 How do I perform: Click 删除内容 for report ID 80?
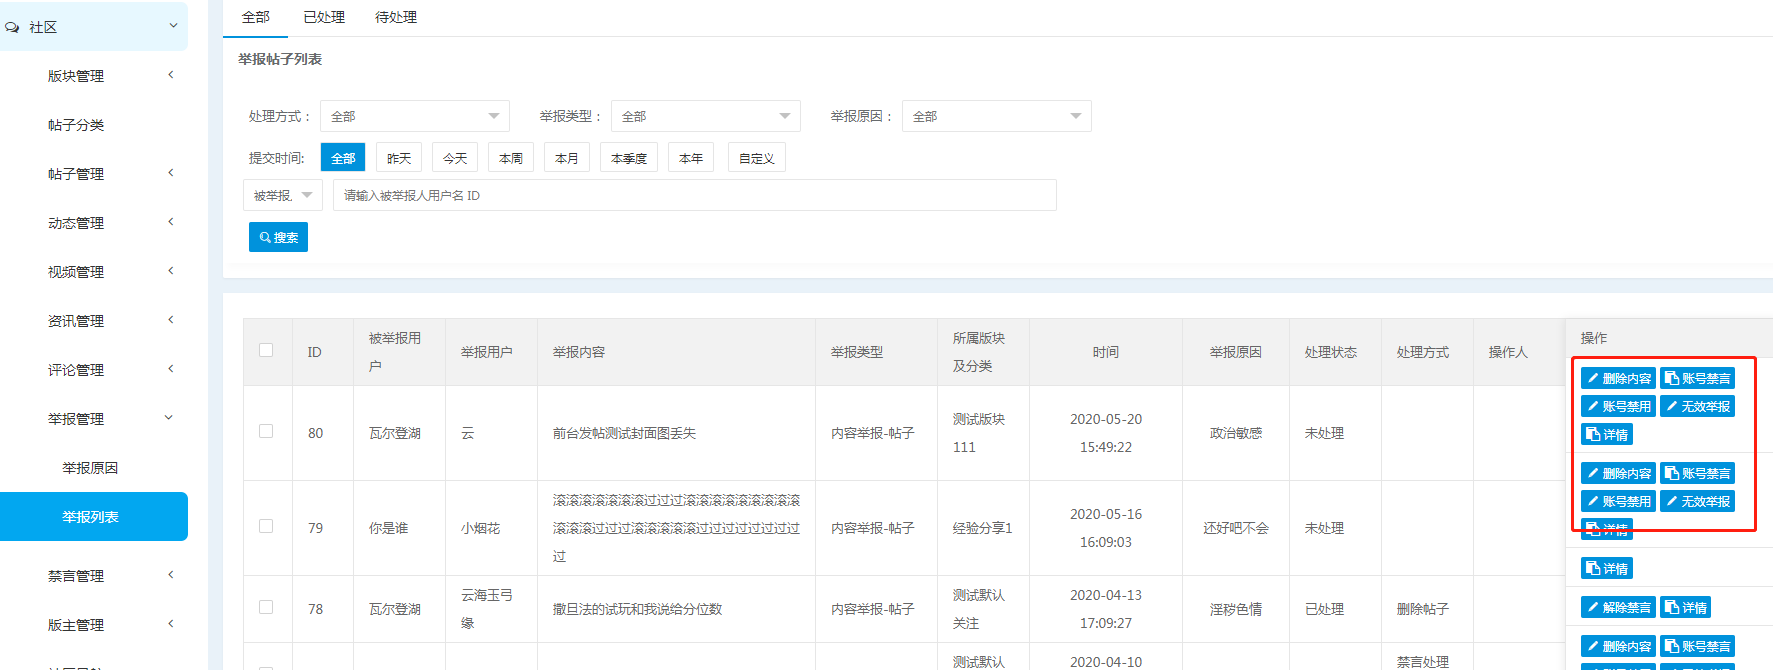[x=1618, y=378]
